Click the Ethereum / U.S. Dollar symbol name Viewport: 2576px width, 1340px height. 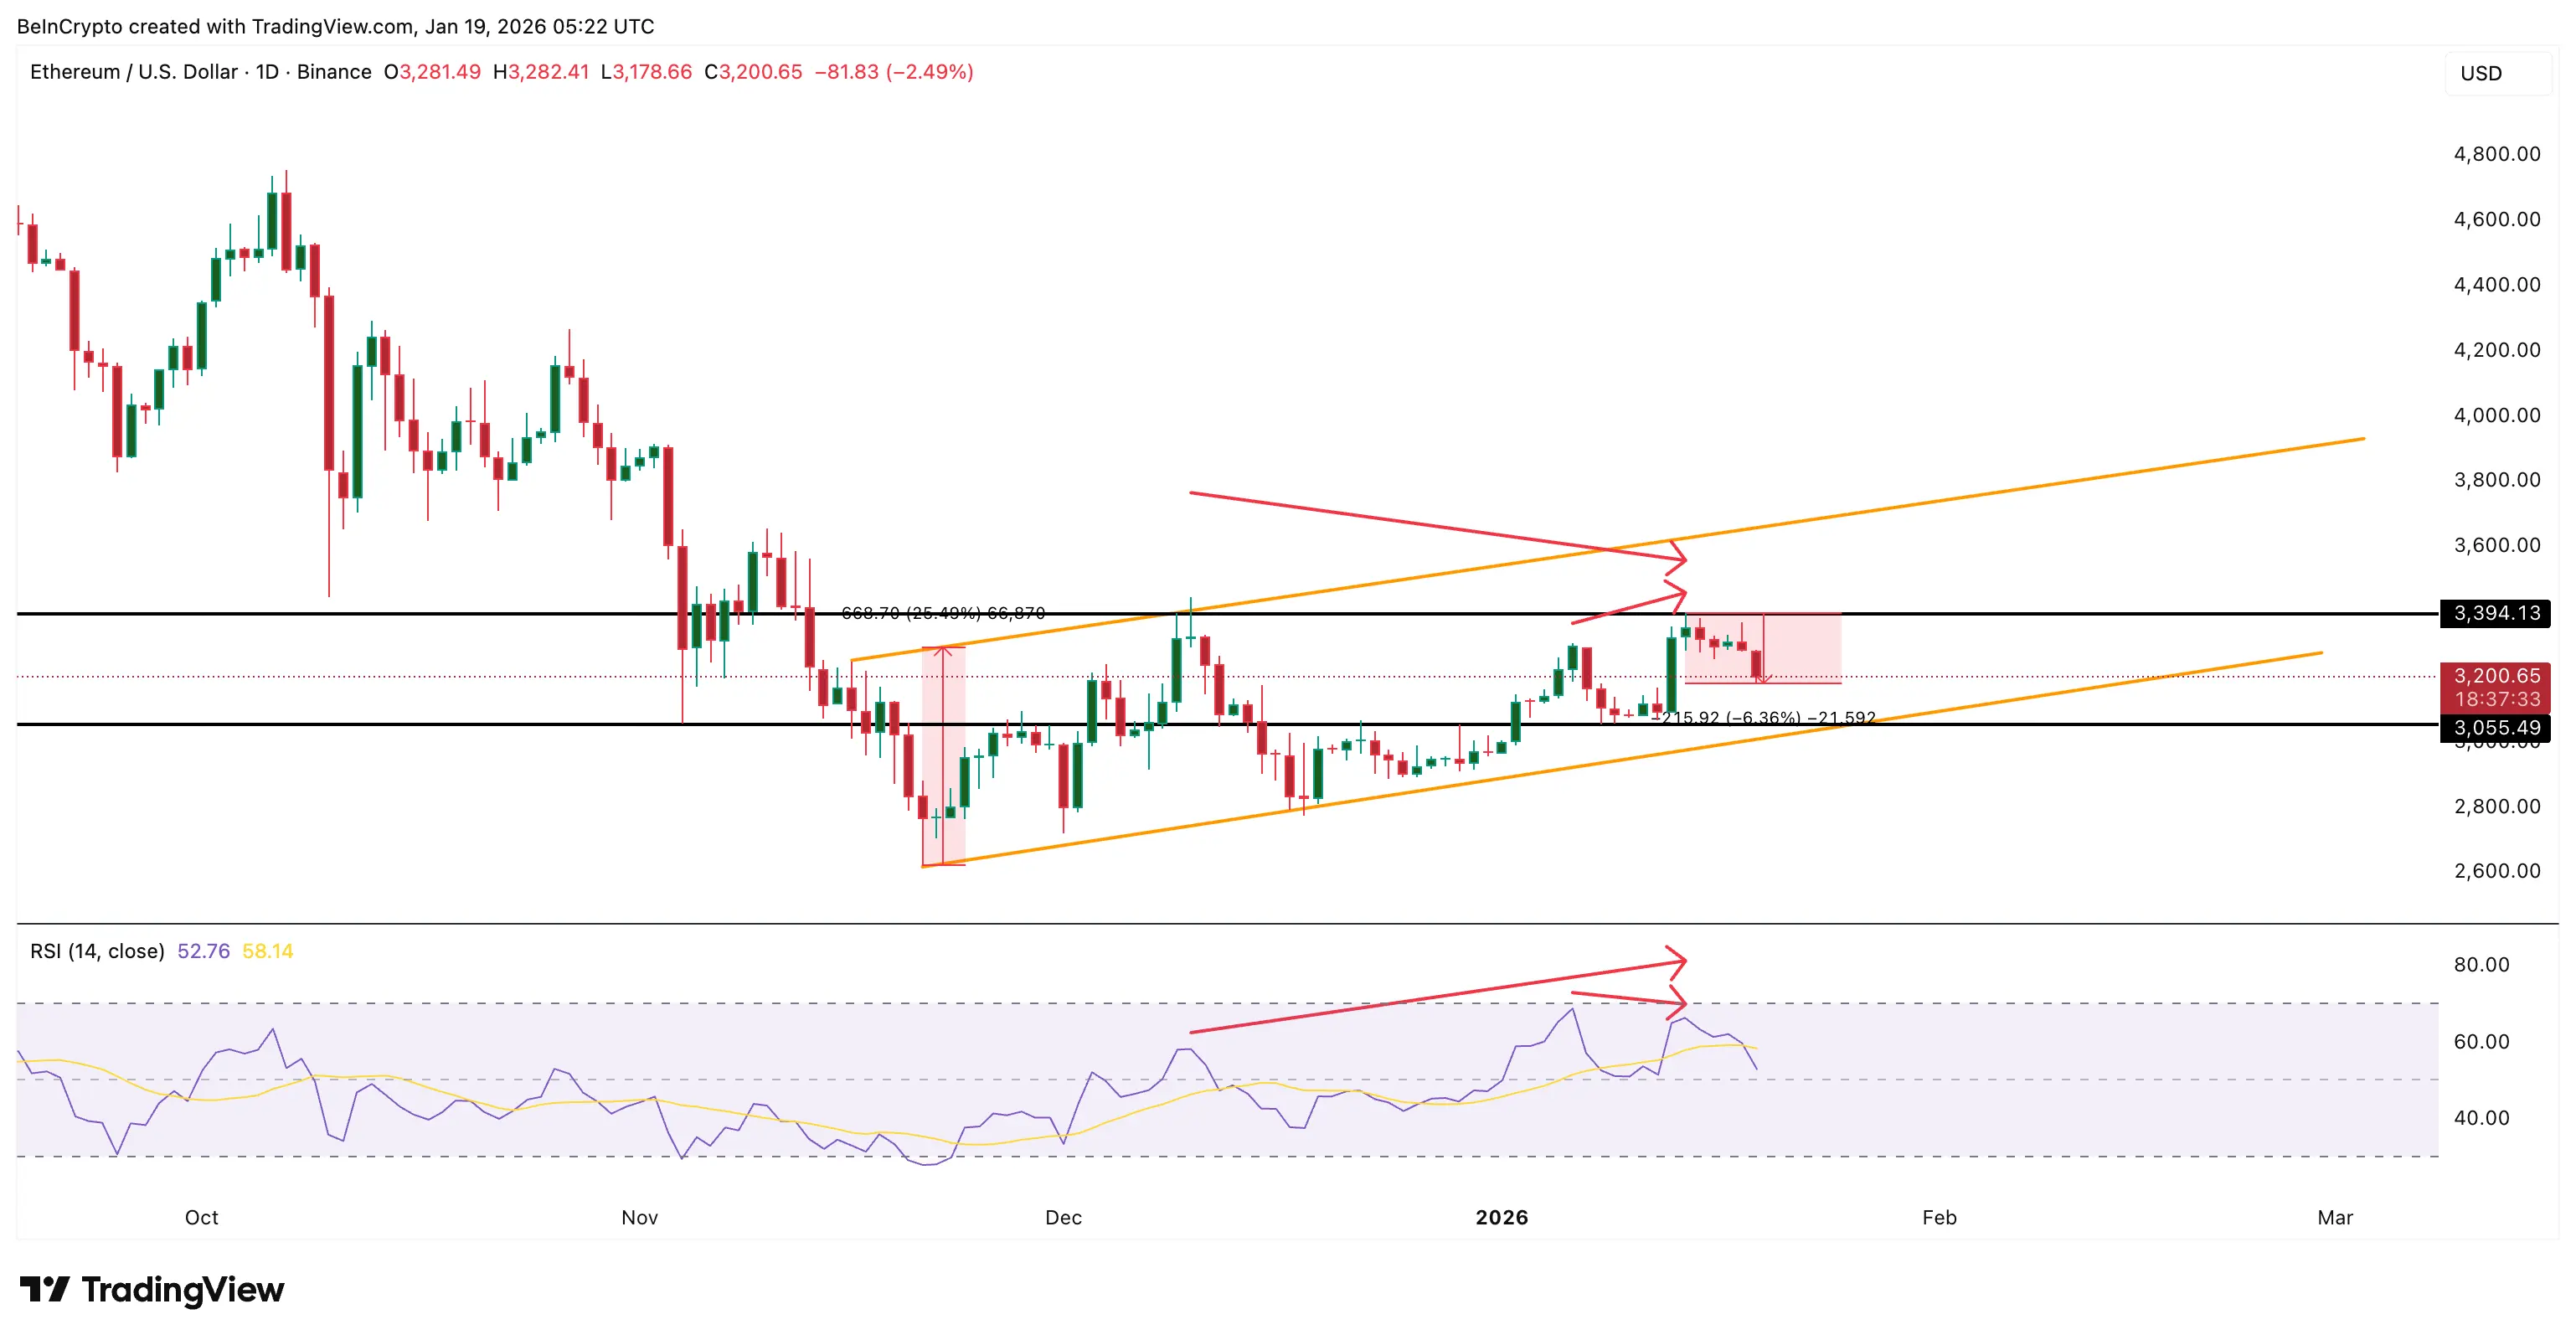pyautogui.click(x=135, y=72)
